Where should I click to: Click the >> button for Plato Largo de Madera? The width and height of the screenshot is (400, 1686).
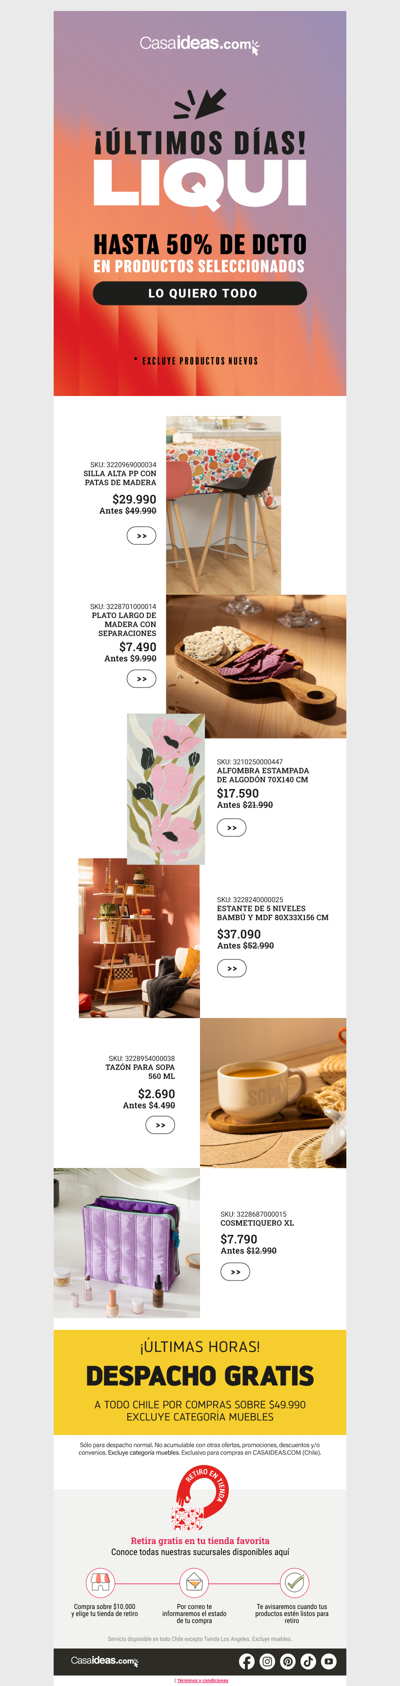click(141, 679)
